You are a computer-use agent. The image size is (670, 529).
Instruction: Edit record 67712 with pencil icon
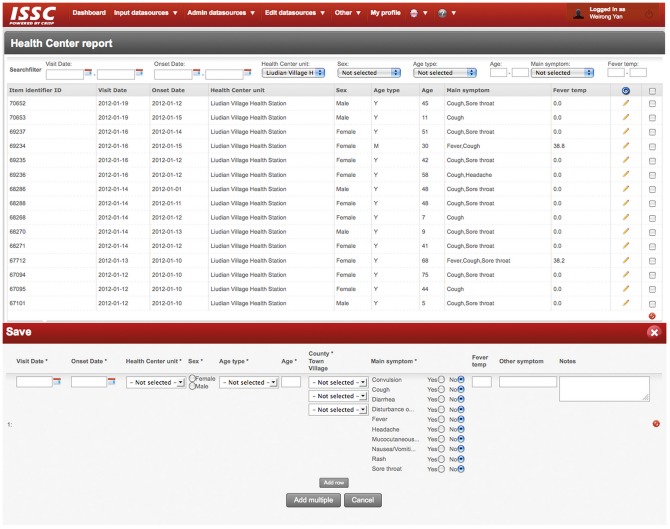[x=626, y=260]
